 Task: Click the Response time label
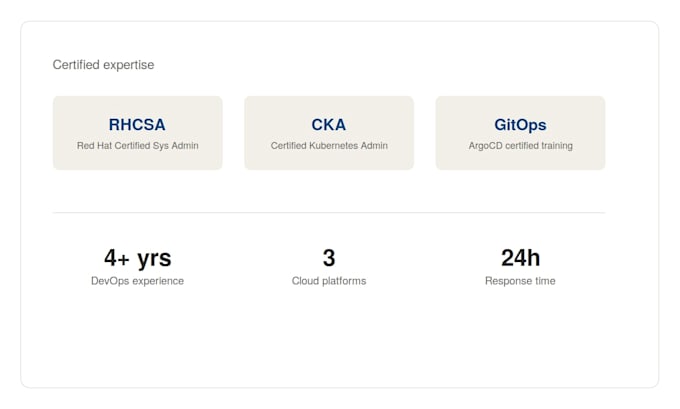tap(520, 281)
